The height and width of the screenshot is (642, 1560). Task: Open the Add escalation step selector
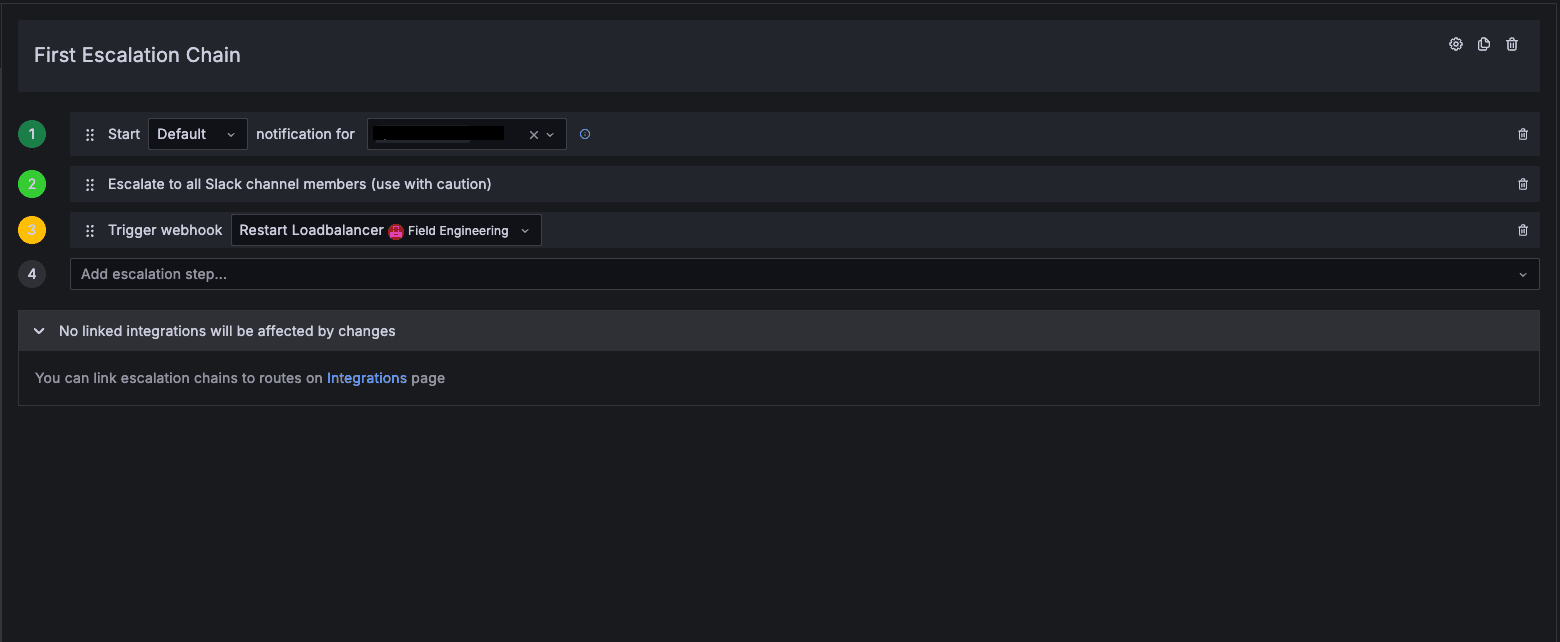tap(805, 274)
